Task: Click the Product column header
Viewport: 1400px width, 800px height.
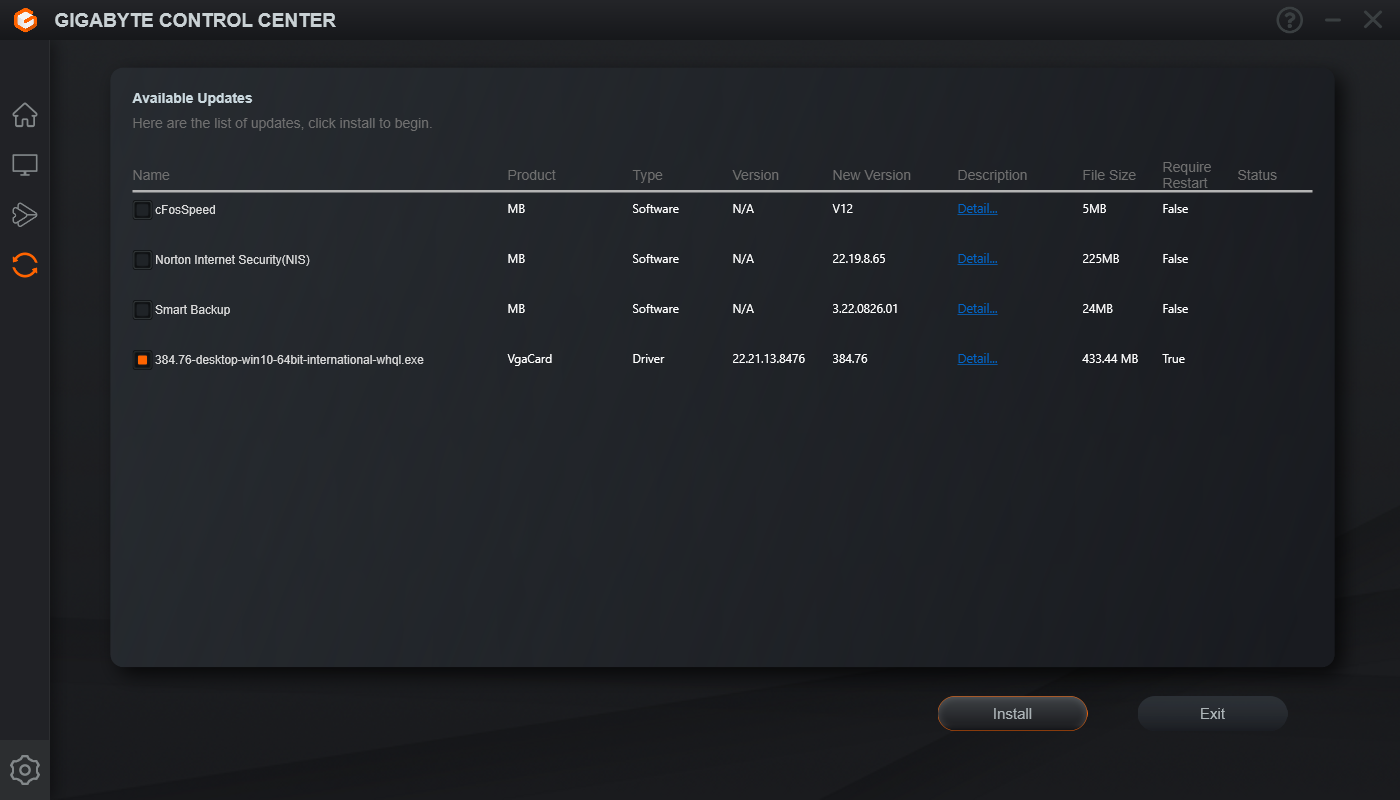Action: [x=531, y=175]
